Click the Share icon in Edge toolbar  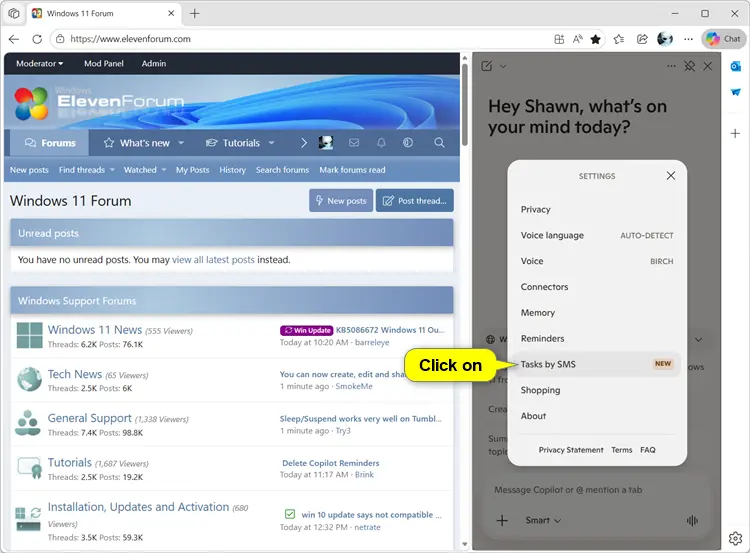pos(642,39)
